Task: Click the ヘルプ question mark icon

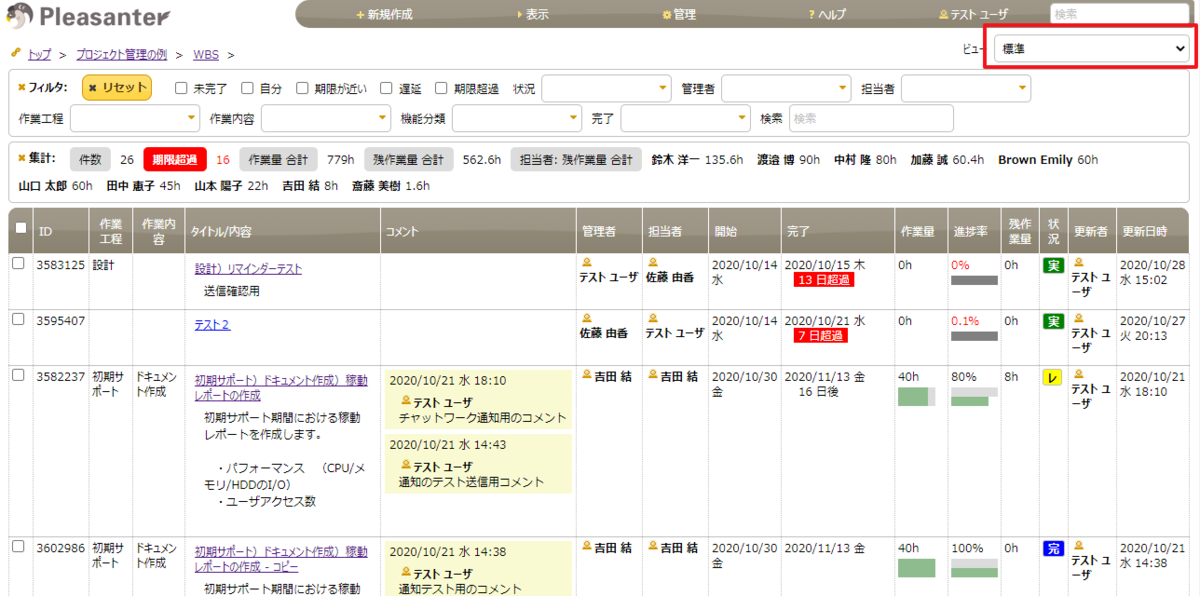Action: 810,13
